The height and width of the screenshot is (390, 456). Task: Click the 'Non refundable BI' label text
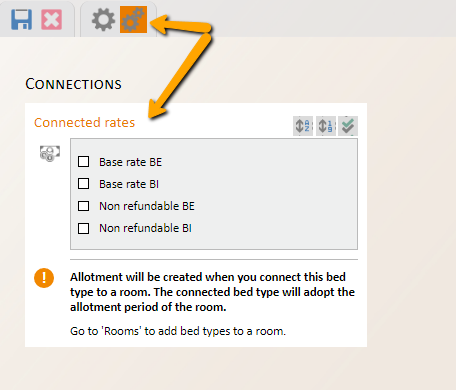[x=145, y=228]
